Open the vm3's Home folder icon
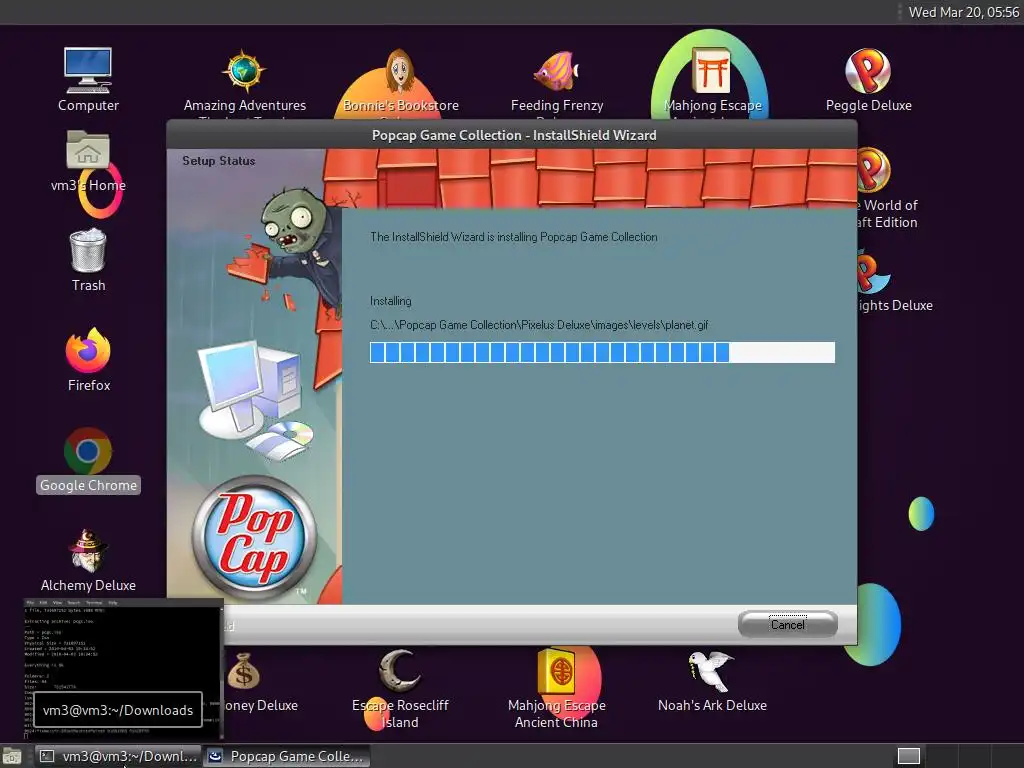This screenshot has height=768, width=1024. click(88, 161)
